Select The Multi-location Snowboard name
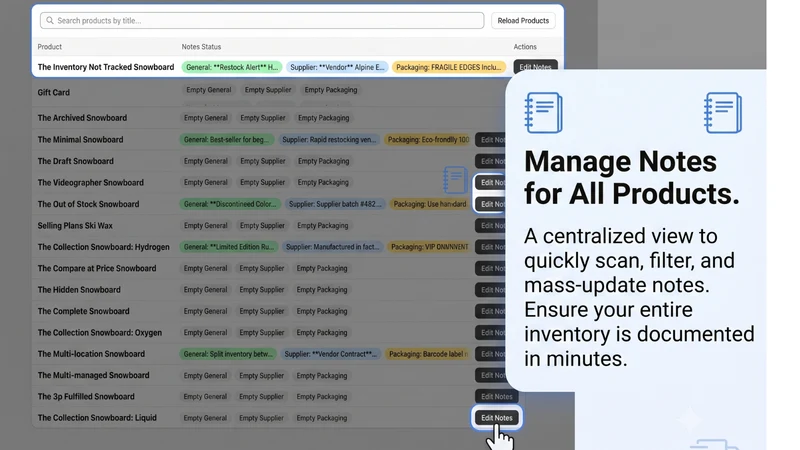Screen dimensions: 800x450 (x=91, y=354)
